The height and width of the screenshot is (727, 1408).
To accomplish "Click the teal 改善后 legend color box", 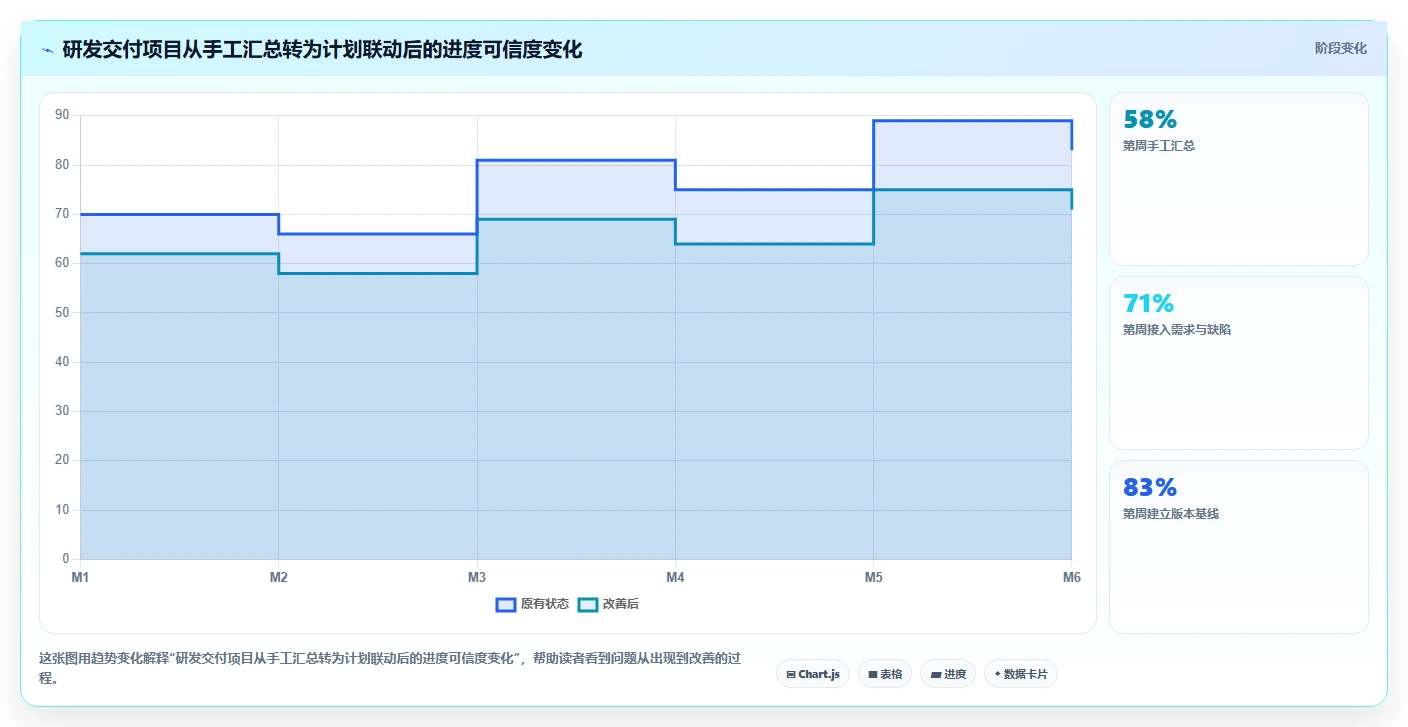I will pyautogui.click(x=588, y=604).
